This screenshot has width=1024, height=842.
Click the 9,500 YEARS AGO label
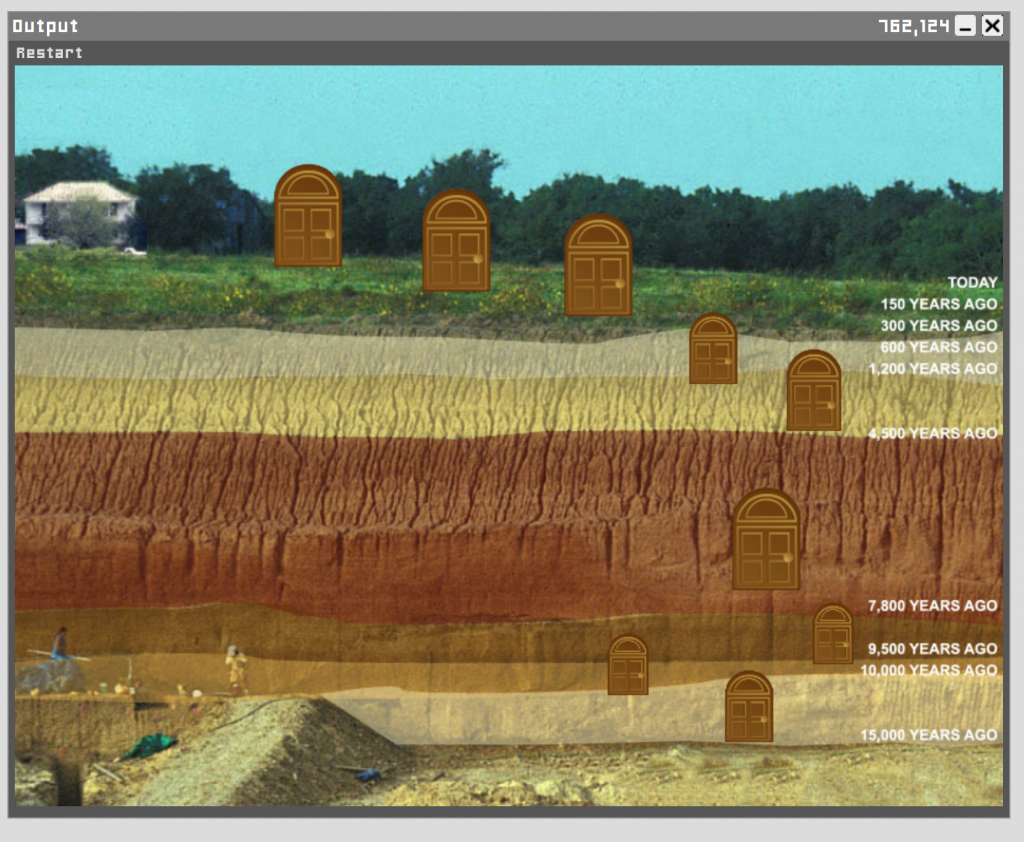click(933, 649)
